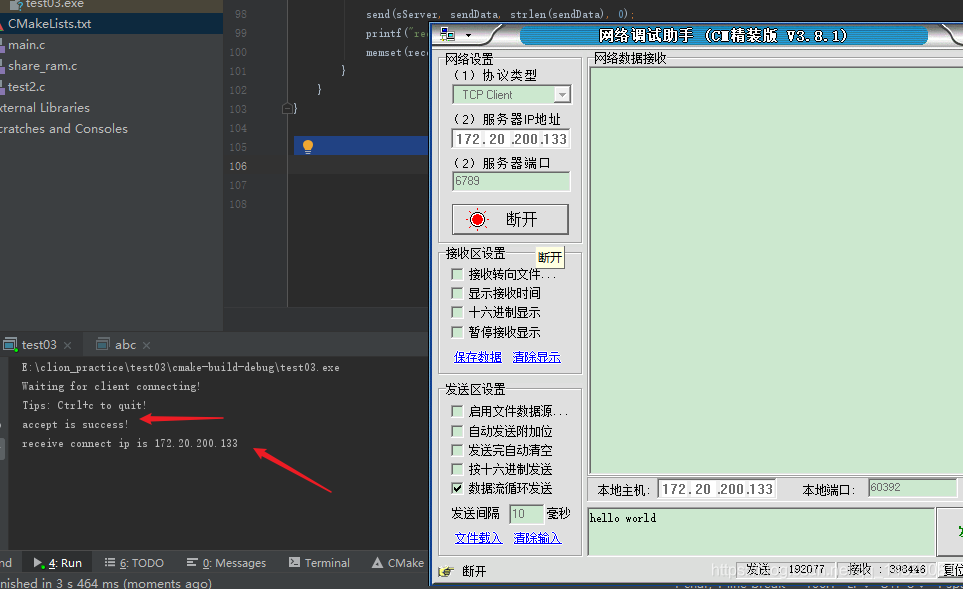
Task: Click the local port field 60392
Action: pyautogui.click(x=913, y=488)
